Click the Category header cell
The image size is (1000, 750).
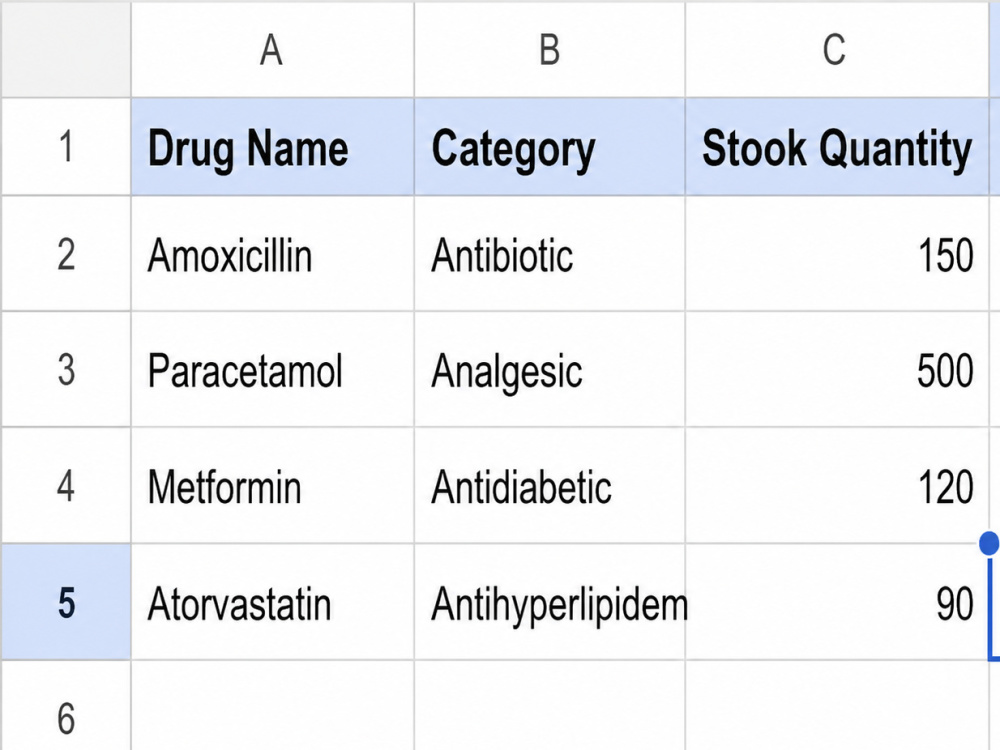click(x=550, y=147)
